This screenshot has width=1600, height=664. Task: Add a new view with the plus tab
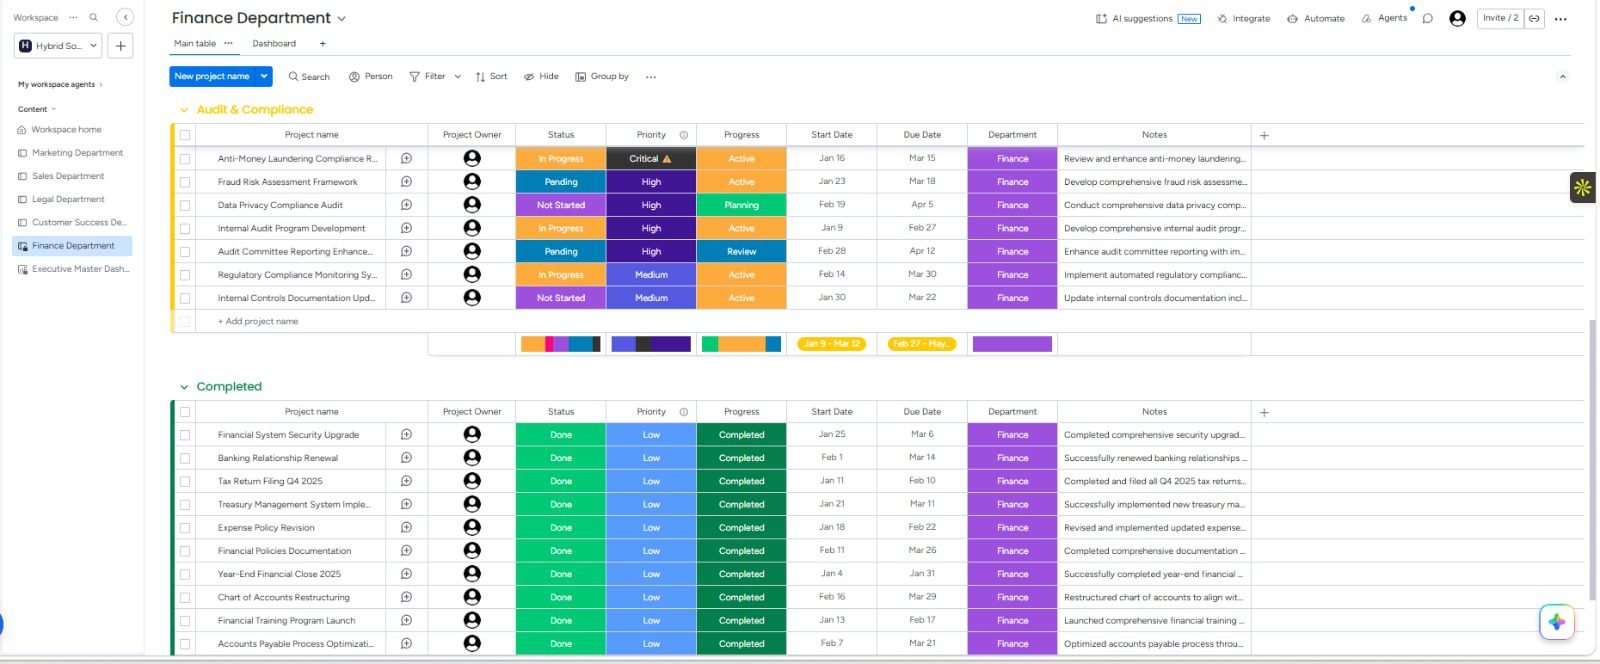click(322, 44)
